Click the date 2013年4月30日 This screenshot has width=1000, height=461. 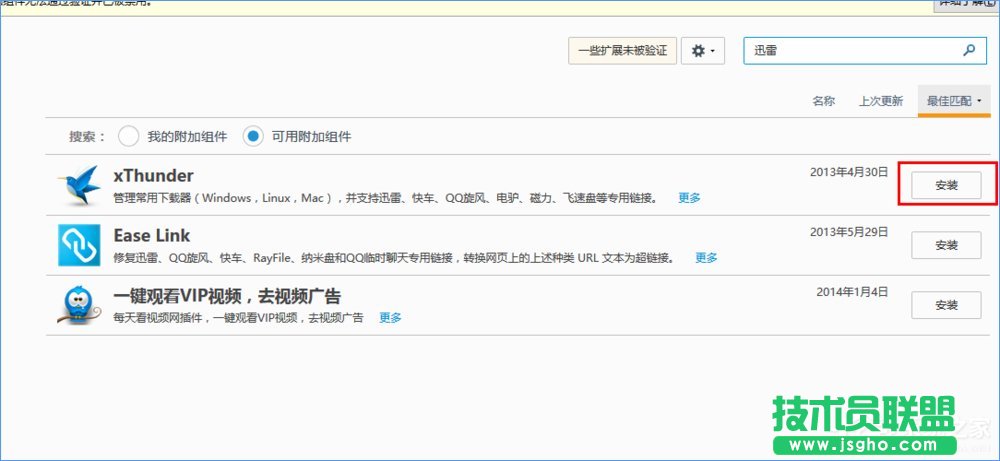click(x=849, y=172)
